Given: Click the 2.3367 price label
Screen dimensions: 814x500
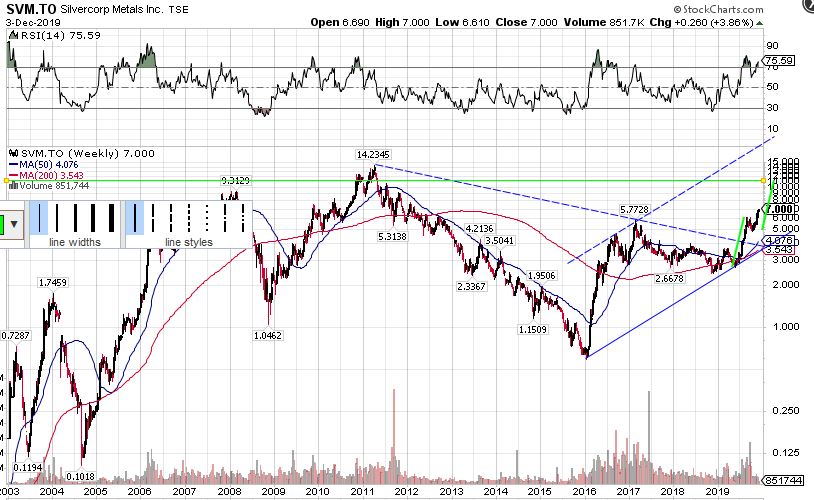Looking at the screenshot, I should tap(471, 286).
